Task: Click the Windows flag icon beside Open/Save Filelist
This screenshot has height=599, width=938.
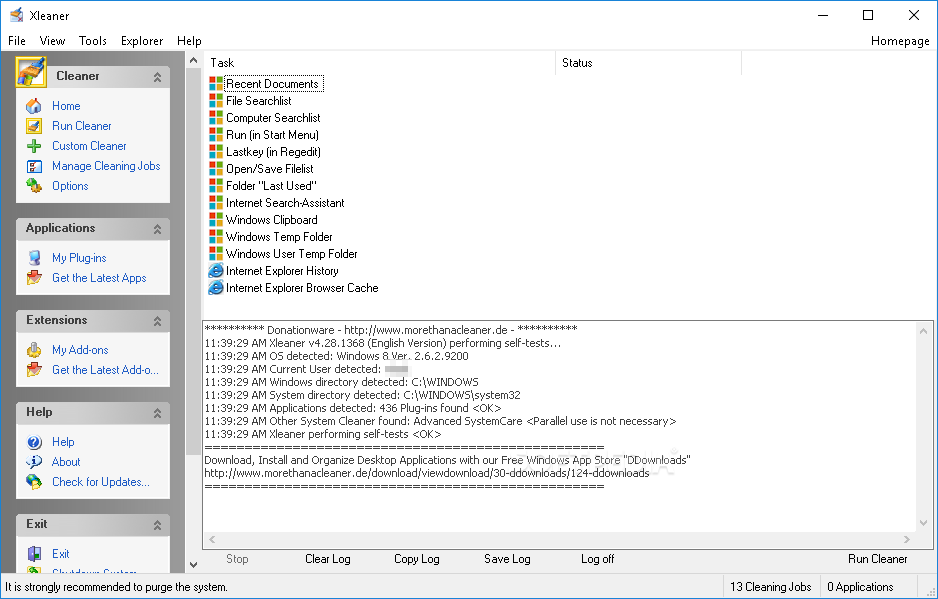Action: tap(216, 169)
